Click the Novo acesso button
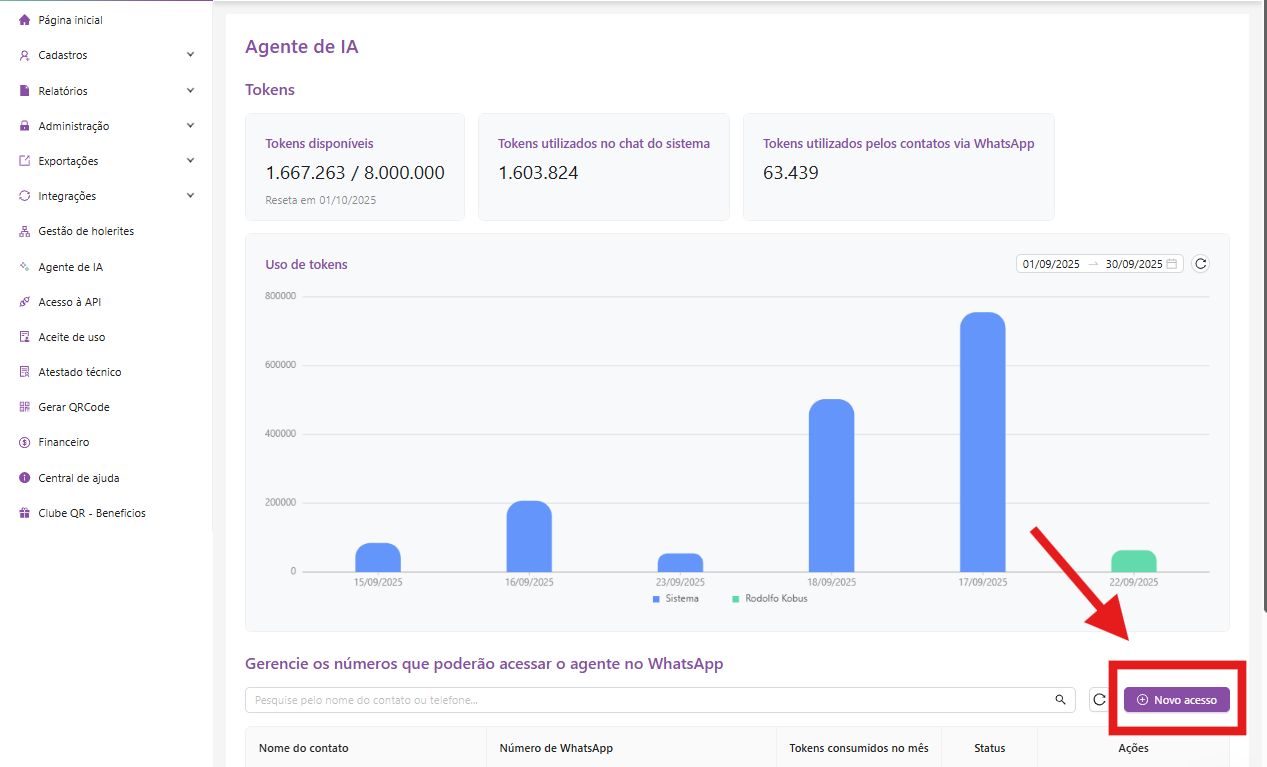Image resolution: width=1267 pixels, height=767 pixels. pyautogui.click(x=1176, y=700)
